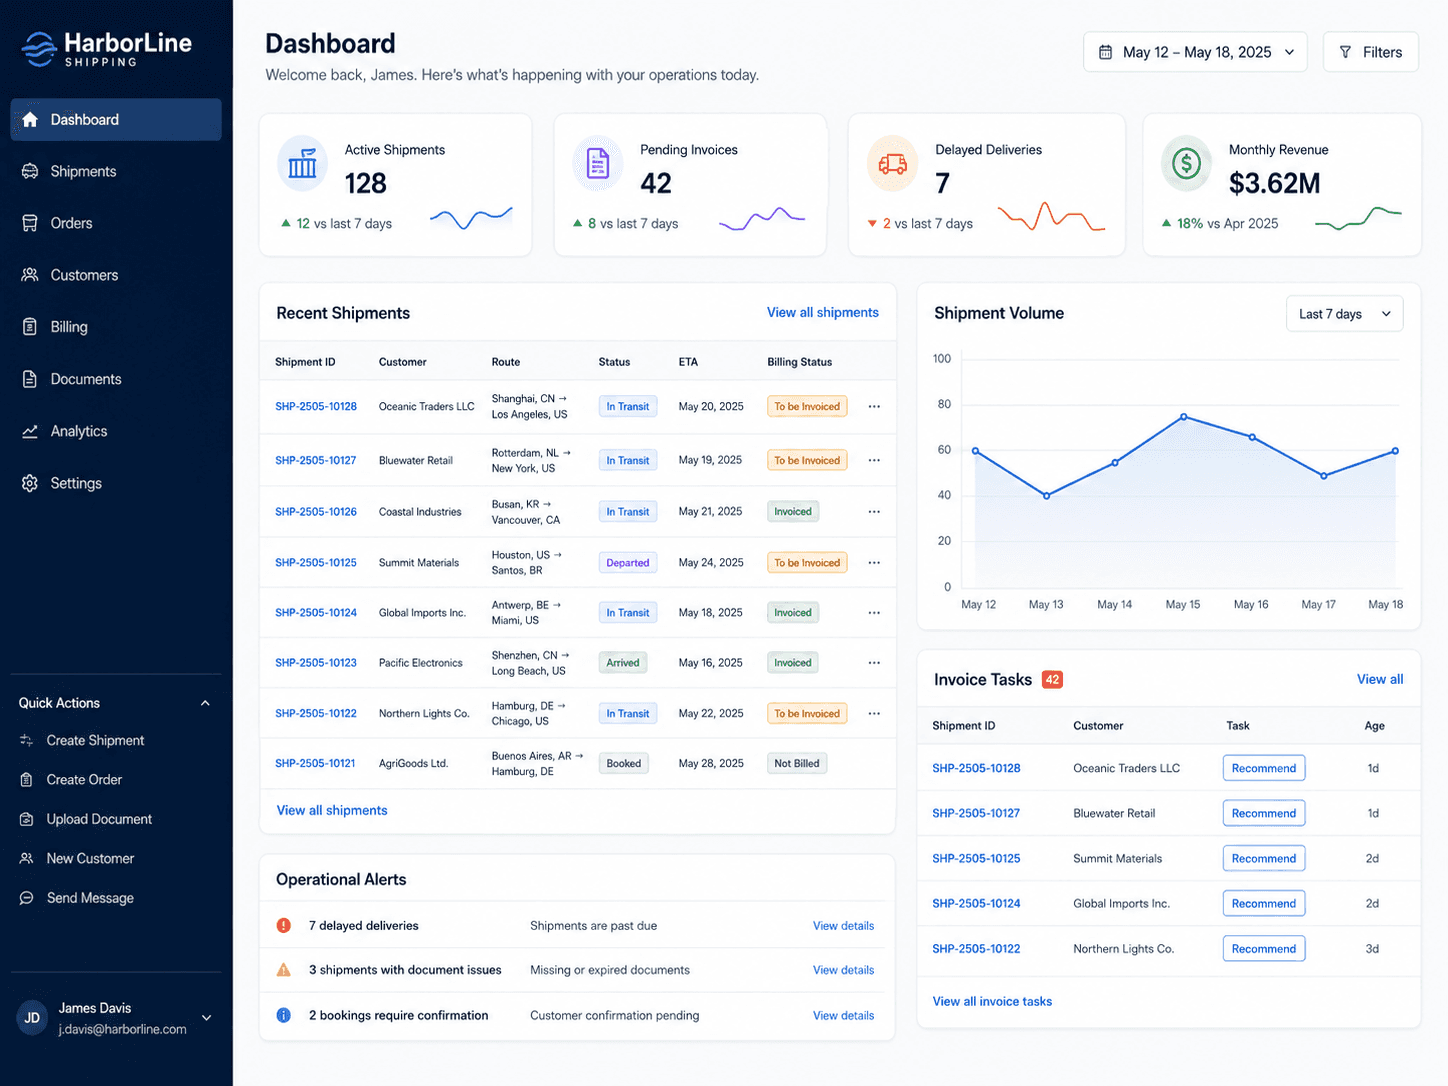Click the Billing icon in sidebar
This screenshot has height=1086, width=1448.
(30, 327)
